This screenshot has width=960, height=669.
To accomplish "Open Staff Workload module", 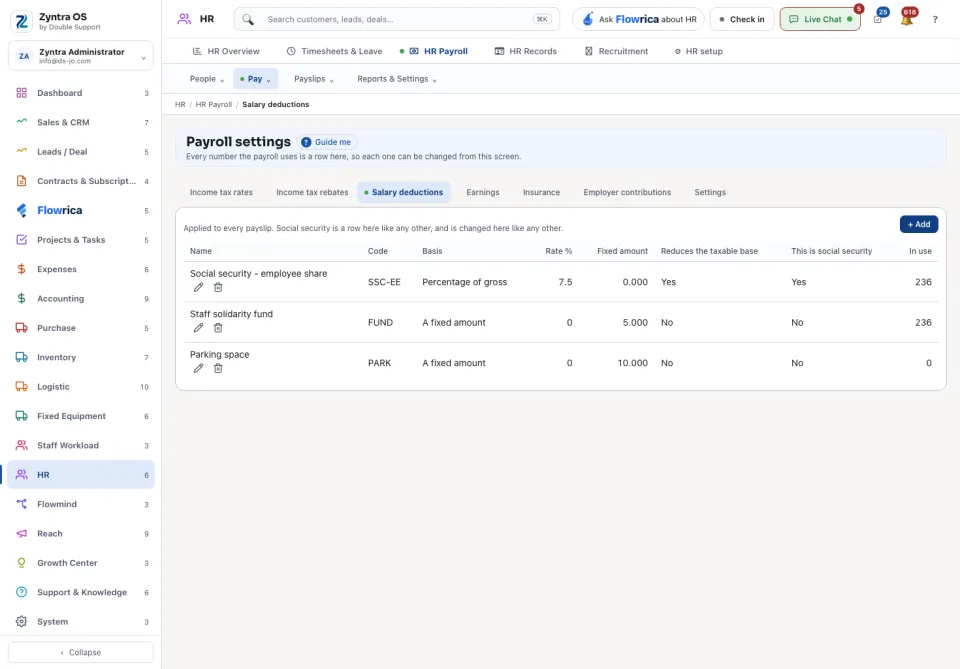I will [81, 446].
